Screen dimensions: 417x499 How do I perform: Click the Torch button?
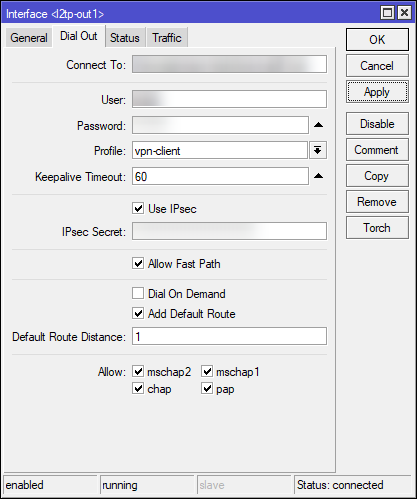coord(377,228)
